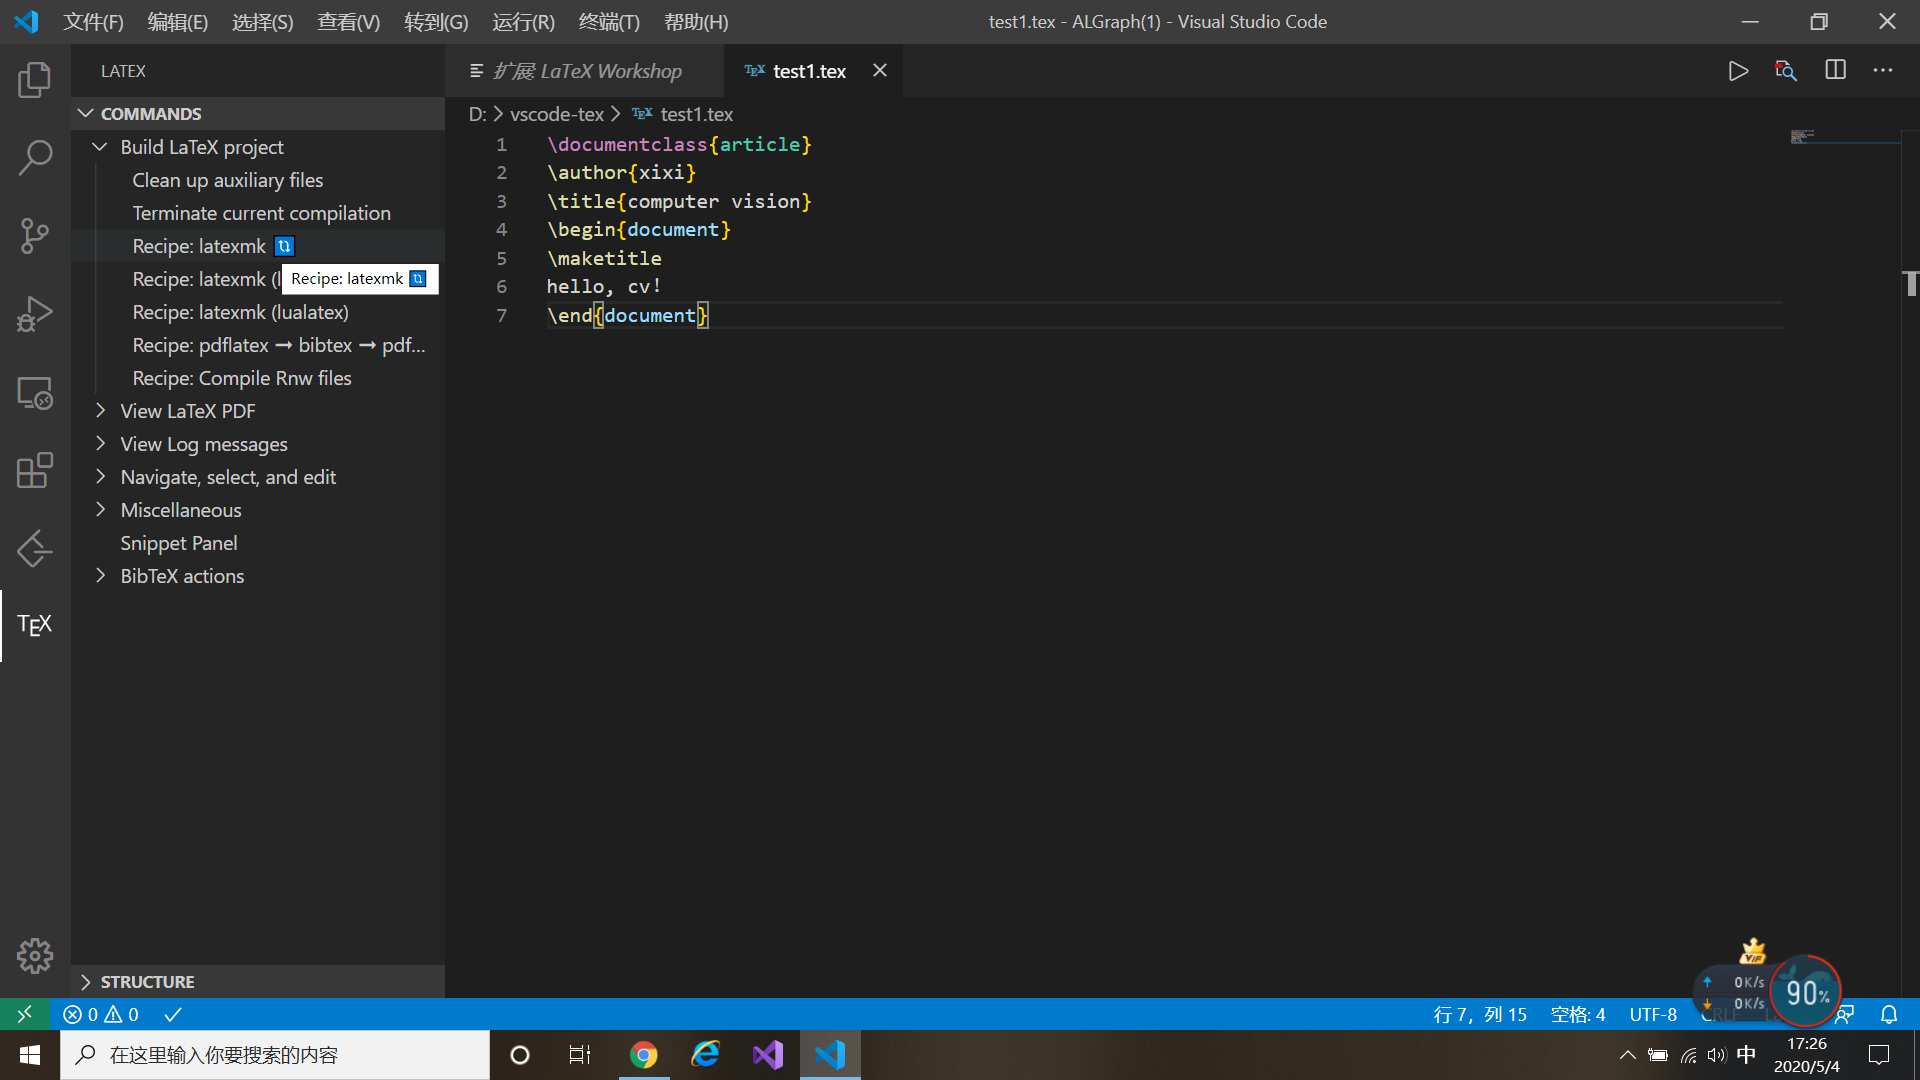Open the Explorer view in activity bar
This screenshot has height=1080, width=1920.
pos(34,80)
